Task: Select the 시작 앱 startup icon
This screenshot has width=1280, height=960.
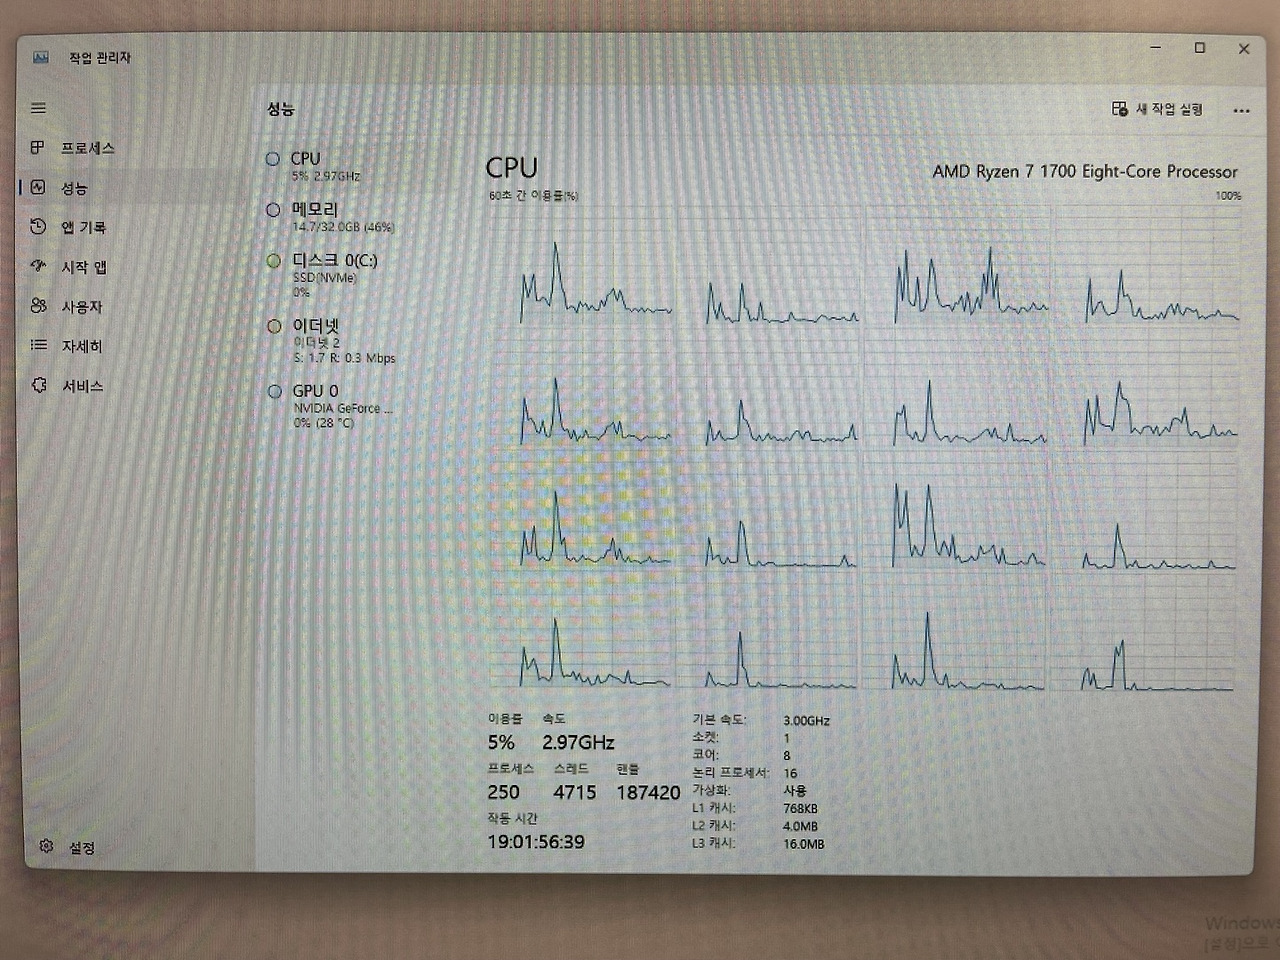Action: 38,266
